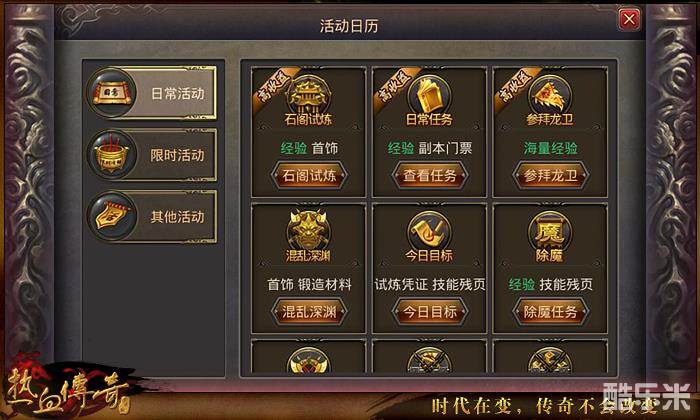
Task: Click the 限时活动 incense burner icon
Action: 112,155
